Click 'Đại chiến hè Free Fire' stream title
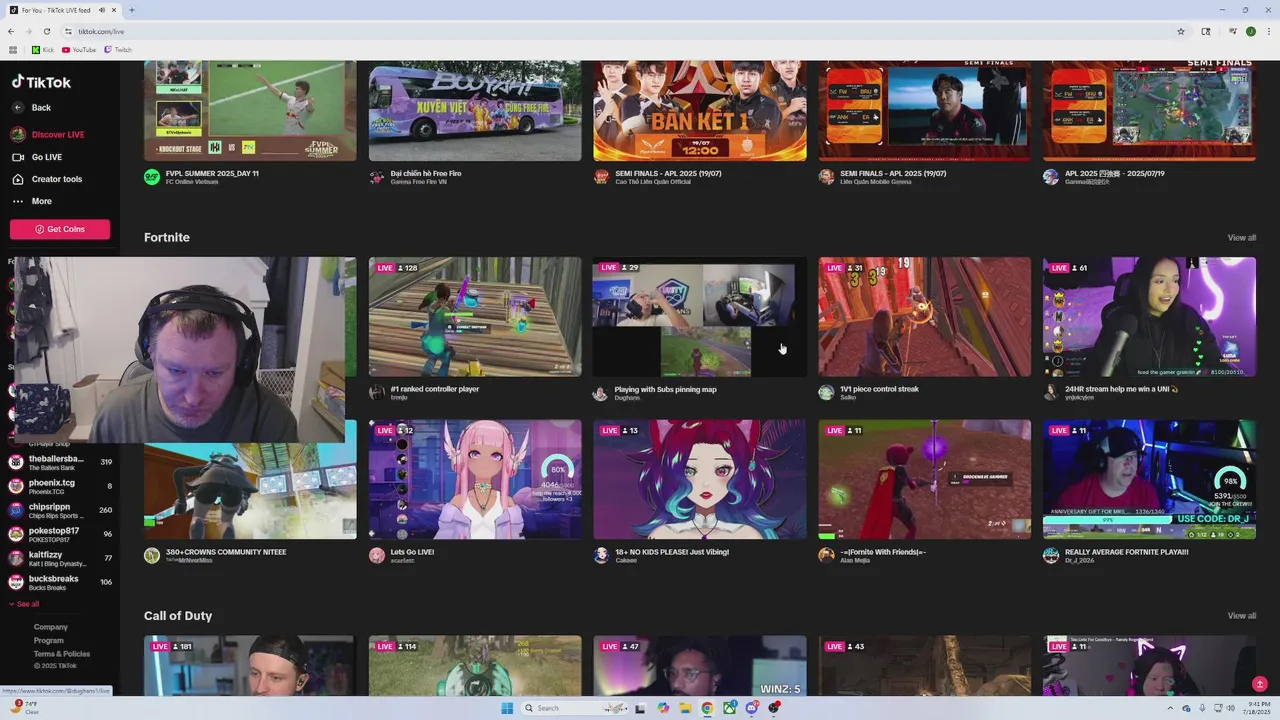Image resolution: width=1280 pixels, height=720 pixels. coord(426,173)
